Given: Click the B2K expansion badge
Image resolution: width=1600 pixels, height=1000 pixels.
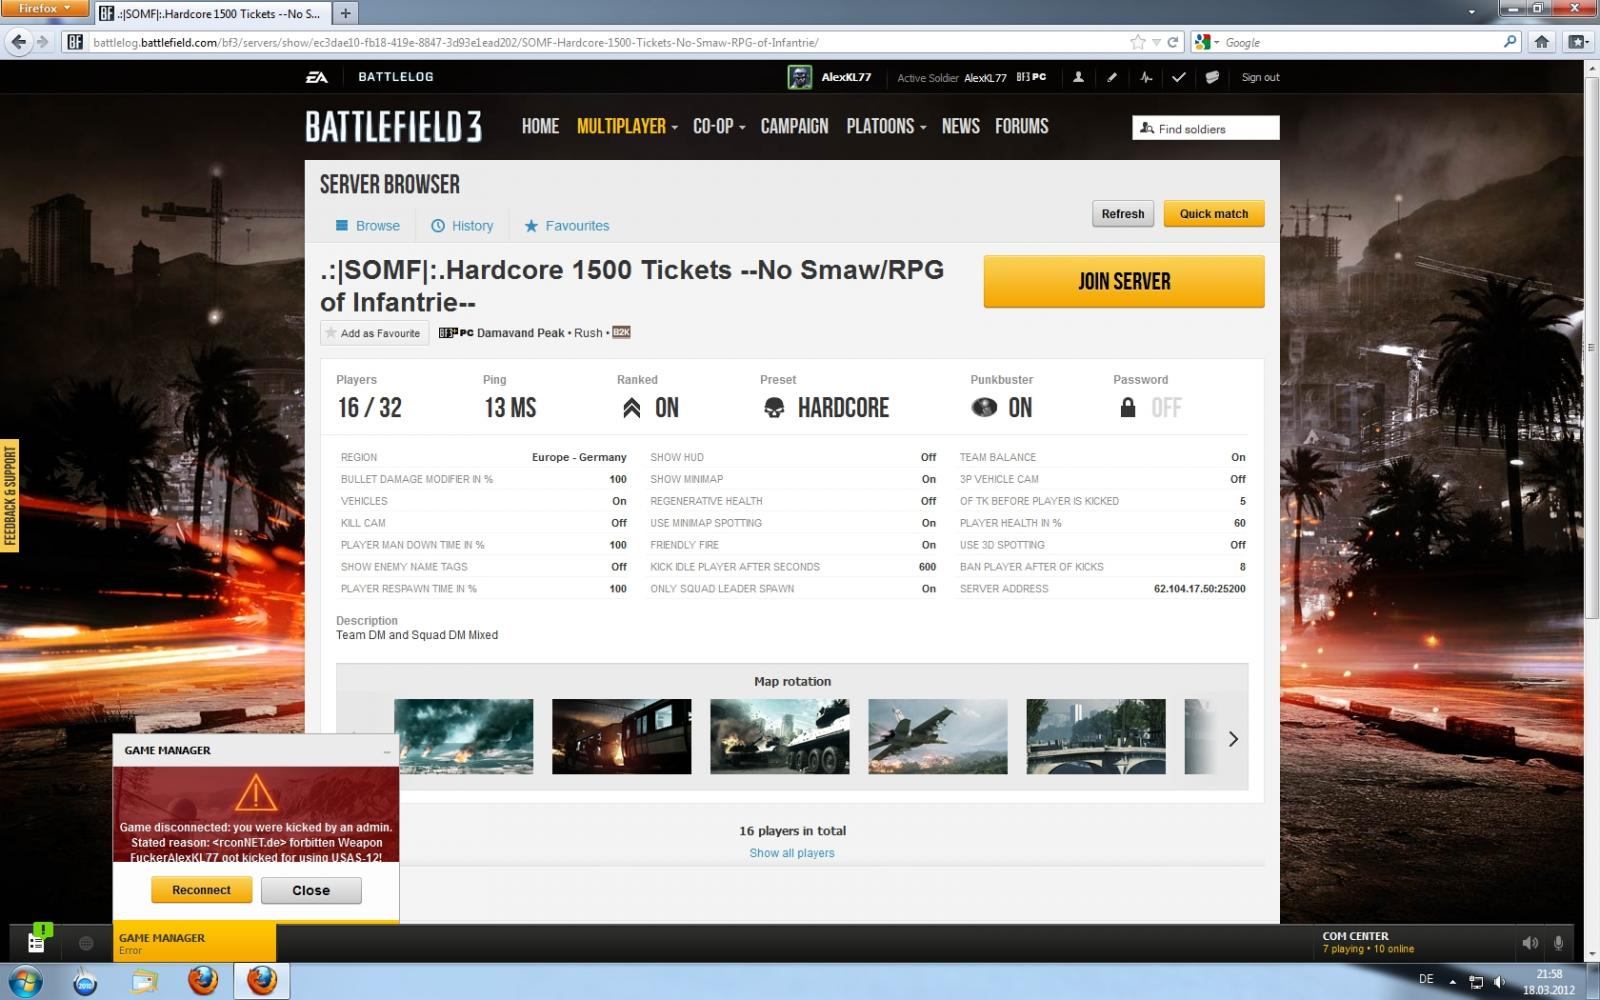Looking at the screenshot, I should tap(621, 333).
